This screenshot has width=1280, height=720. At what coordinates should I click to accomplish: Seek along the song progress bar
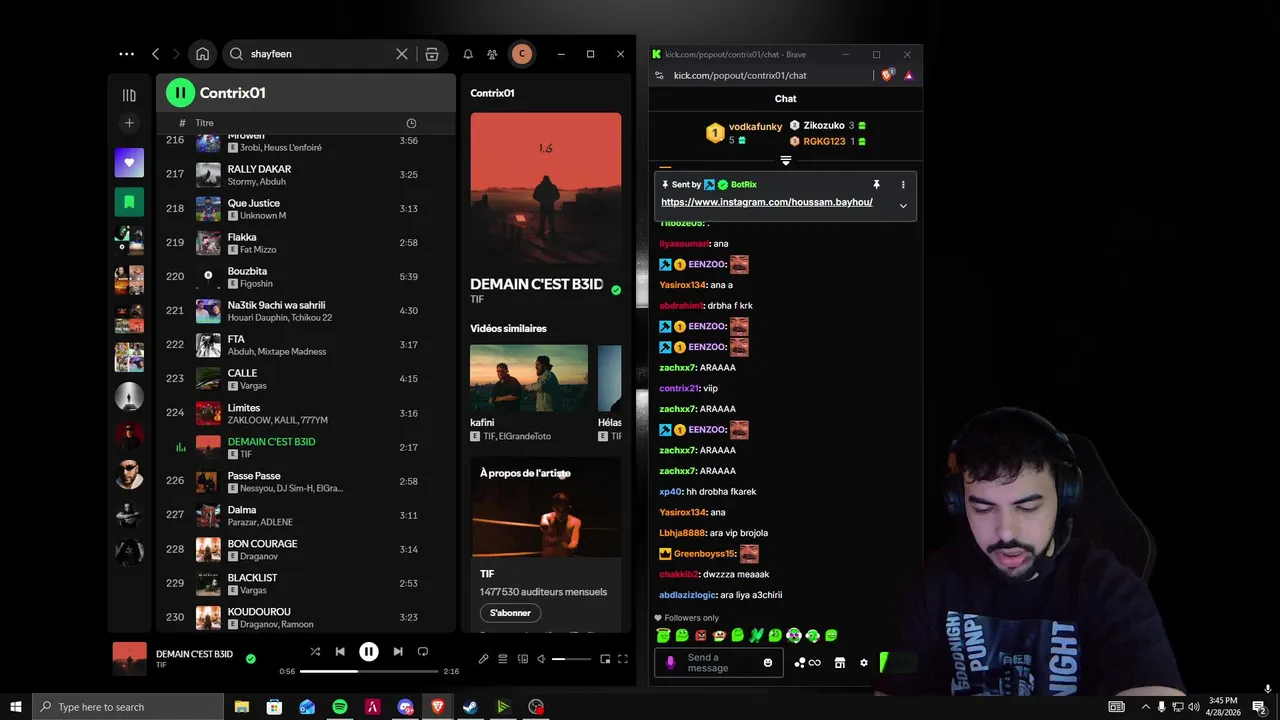[369, 671]
